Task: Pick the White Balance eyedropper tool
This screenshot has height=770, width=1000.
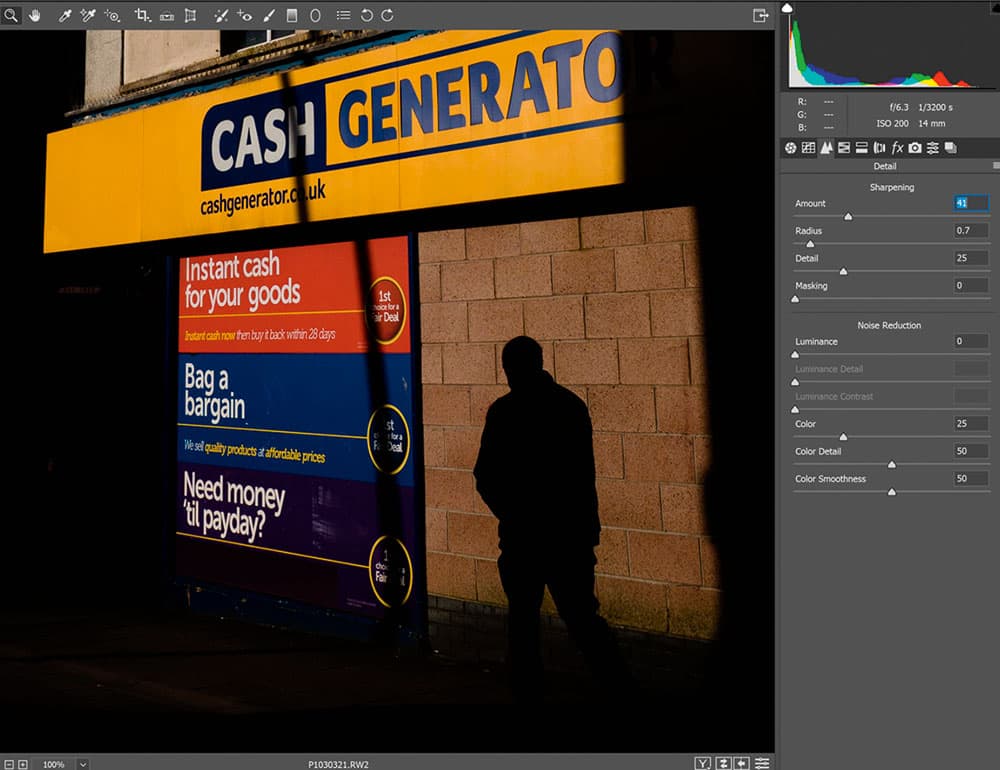Action: (x=64, y=15)
